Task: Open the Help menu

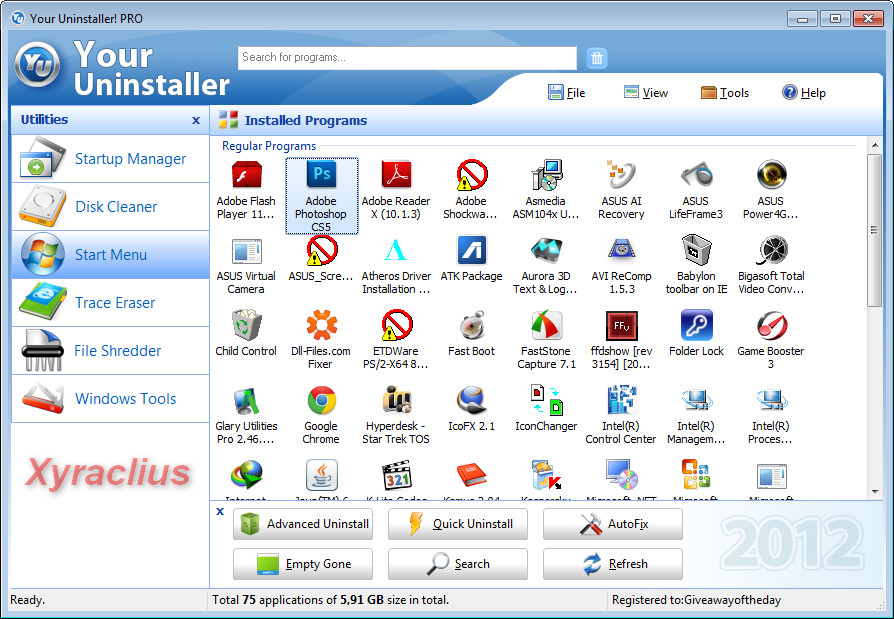Action: point(804,93)
